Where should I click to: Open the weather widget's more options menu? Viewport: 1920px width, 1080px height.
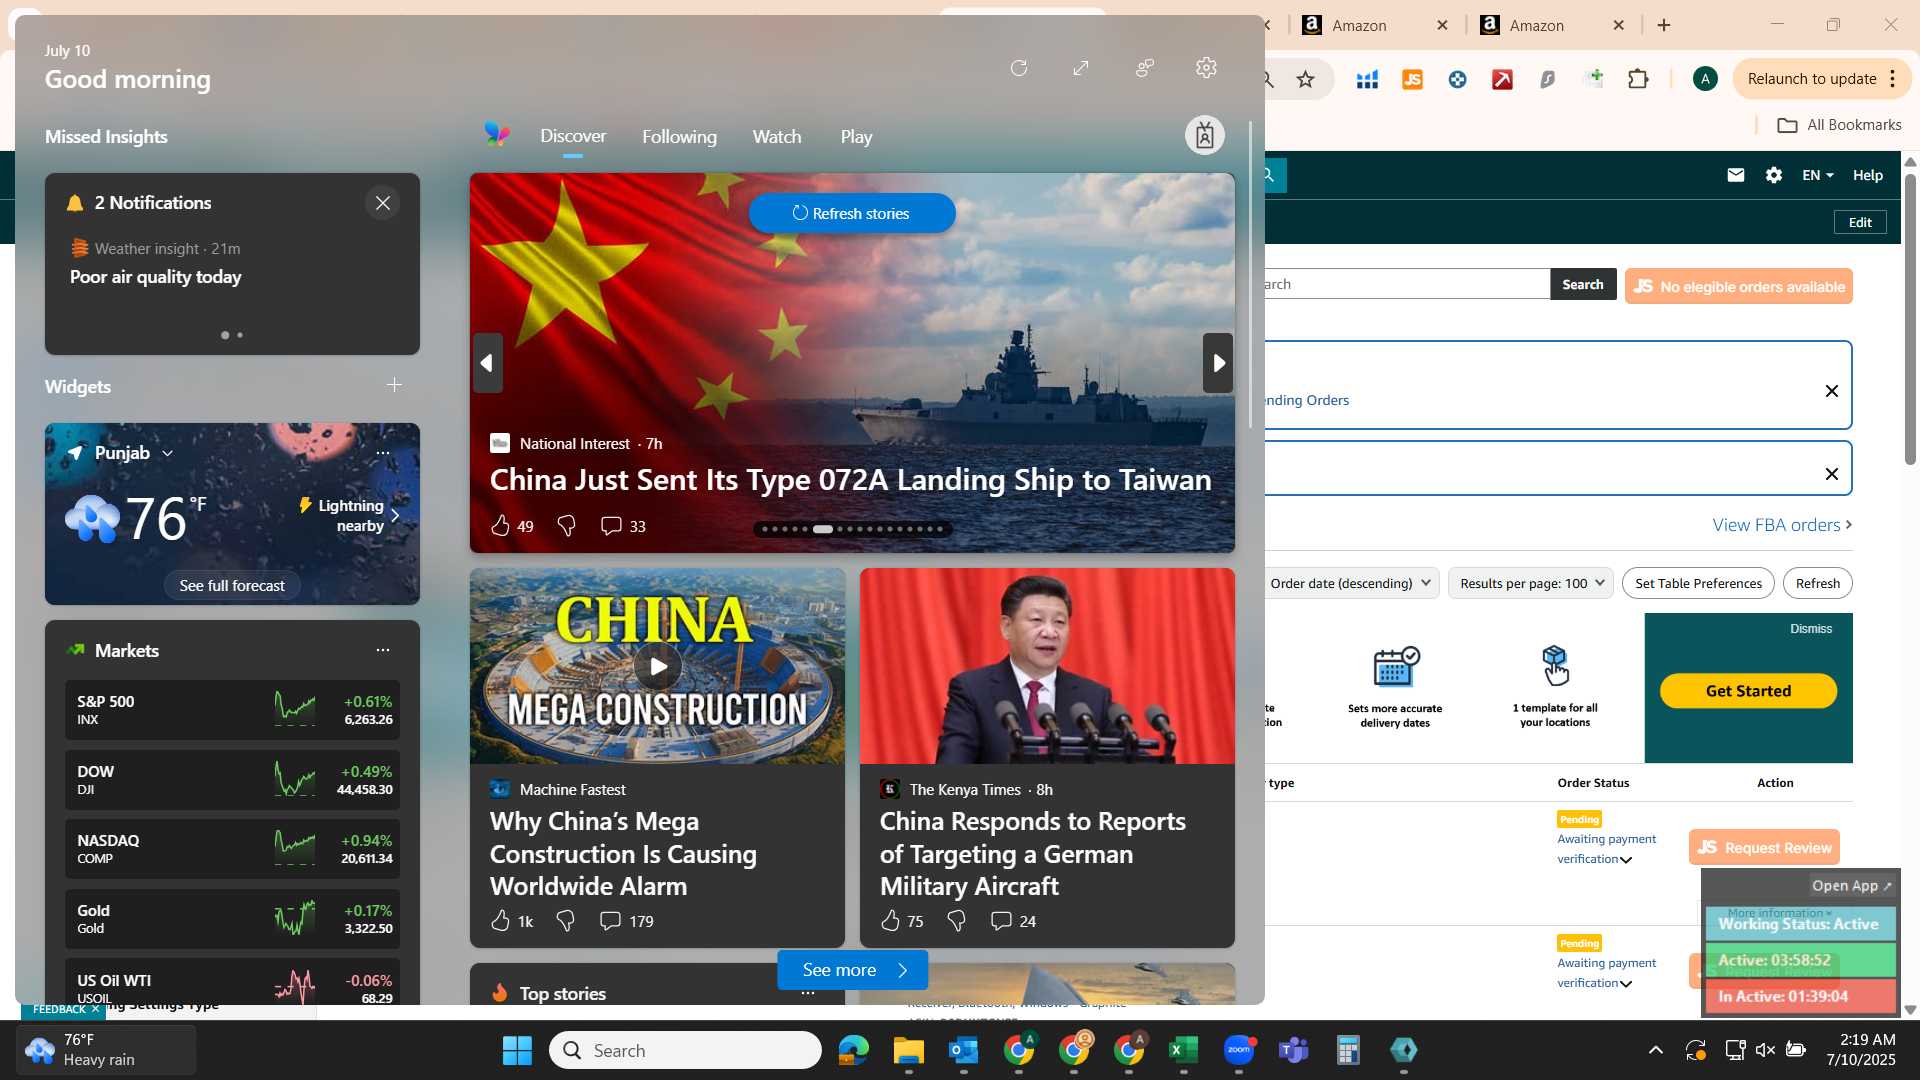(383, 453)
